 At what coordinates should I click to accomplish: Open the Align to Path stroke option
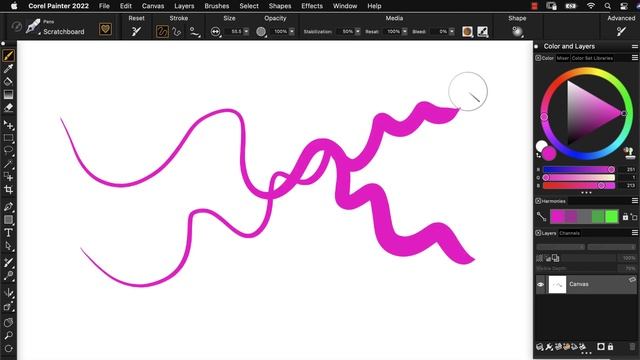click(195, 31)
